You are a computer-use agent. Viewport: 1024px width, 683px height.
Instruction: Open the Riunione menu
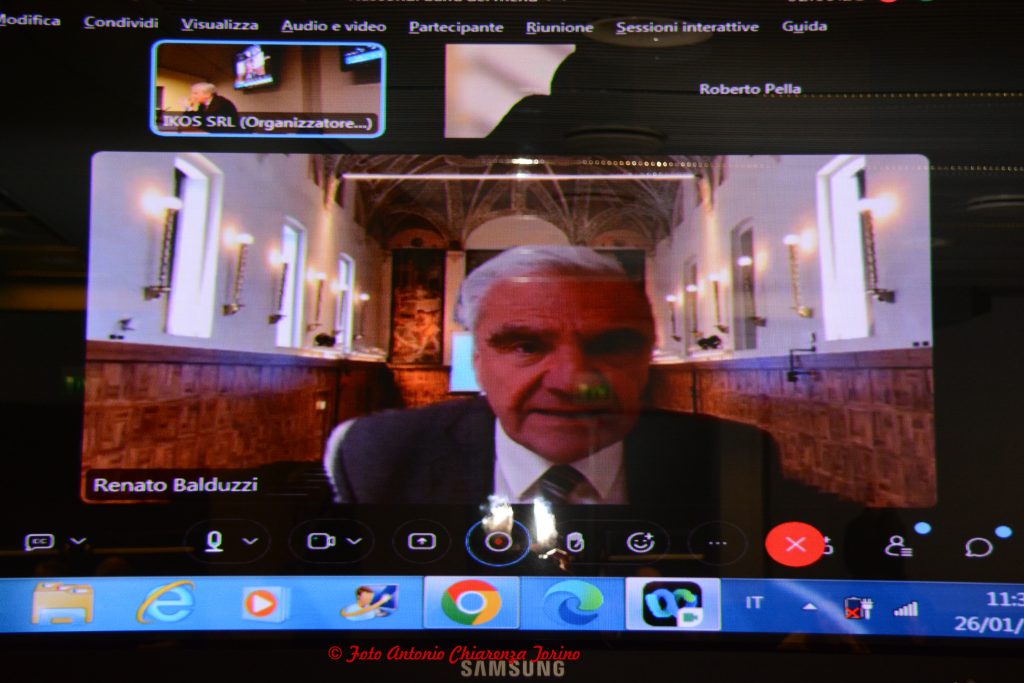(x=560, y=27)
